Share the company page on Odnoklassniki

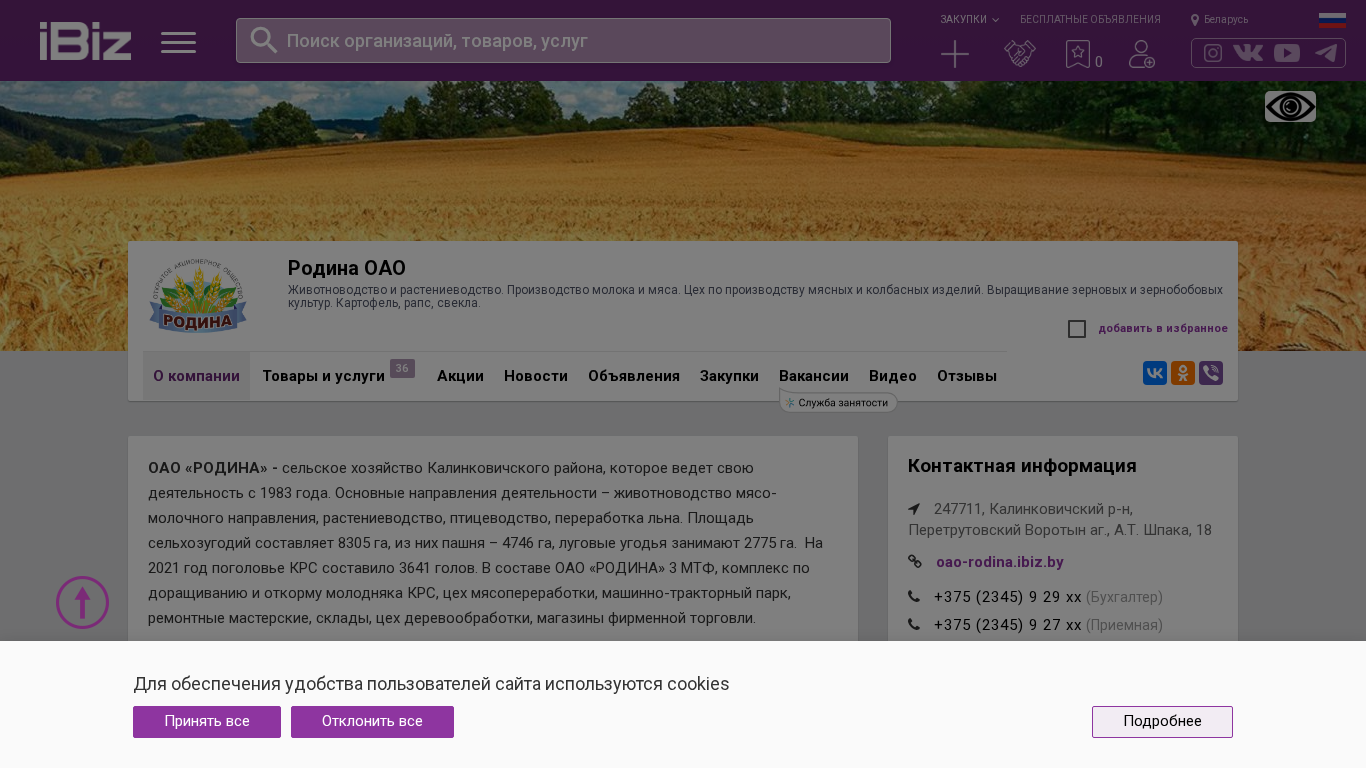(1183, 373)
